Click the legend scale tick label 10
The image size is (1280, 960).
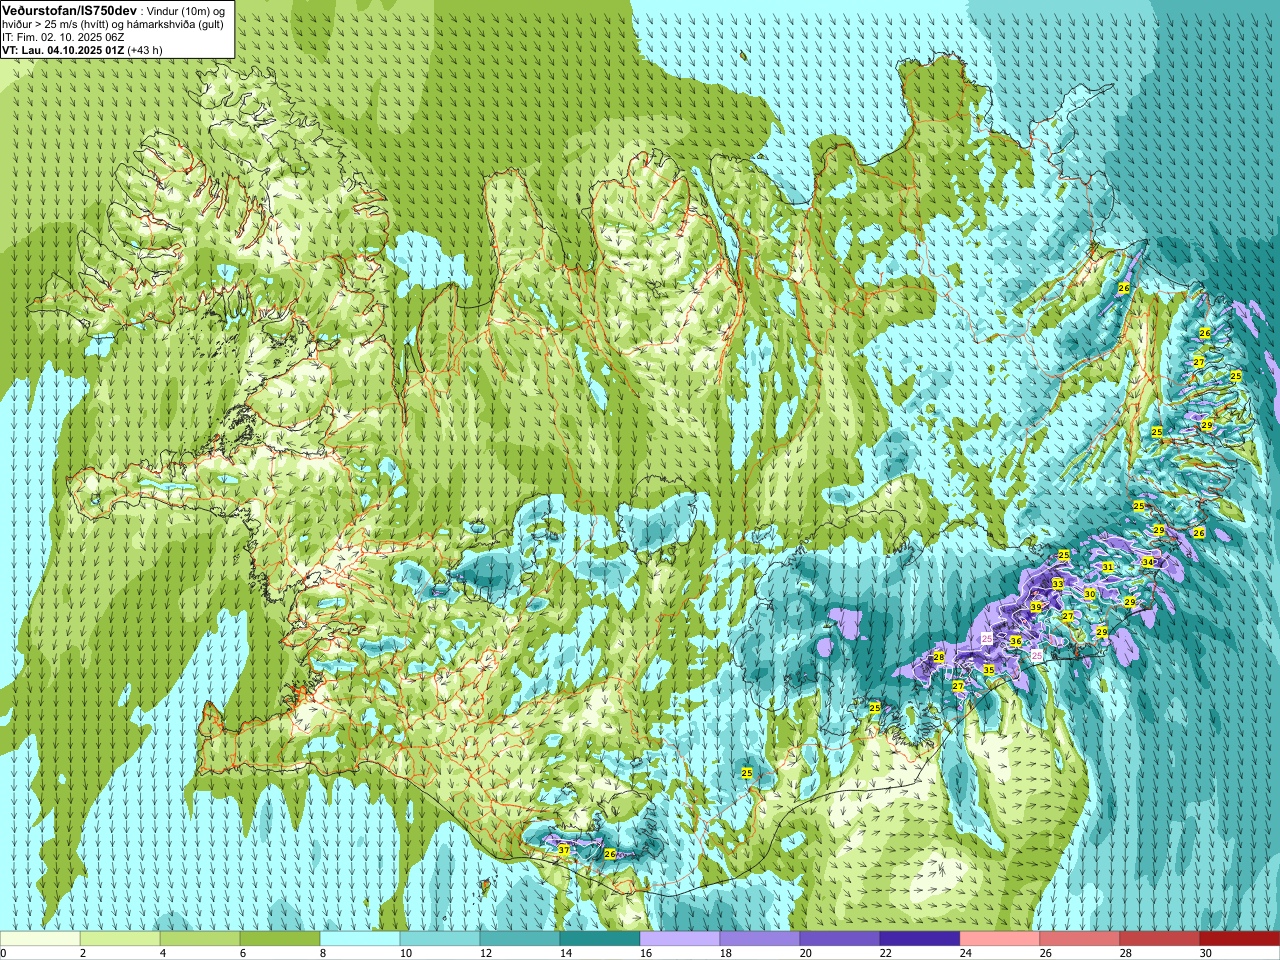pyautogui.click(x=406, y=953)
